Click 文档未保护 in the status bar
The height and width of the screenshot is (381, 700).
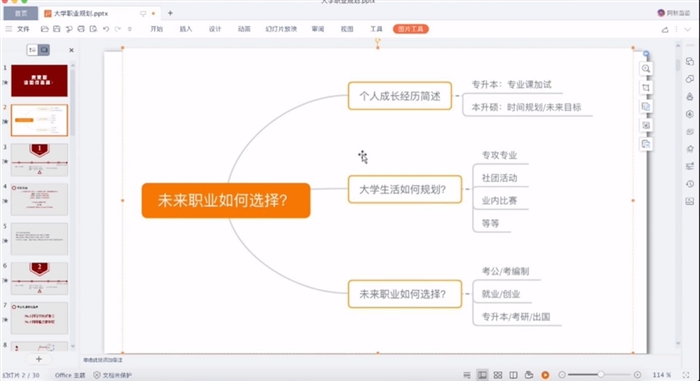tap(112, 375)
